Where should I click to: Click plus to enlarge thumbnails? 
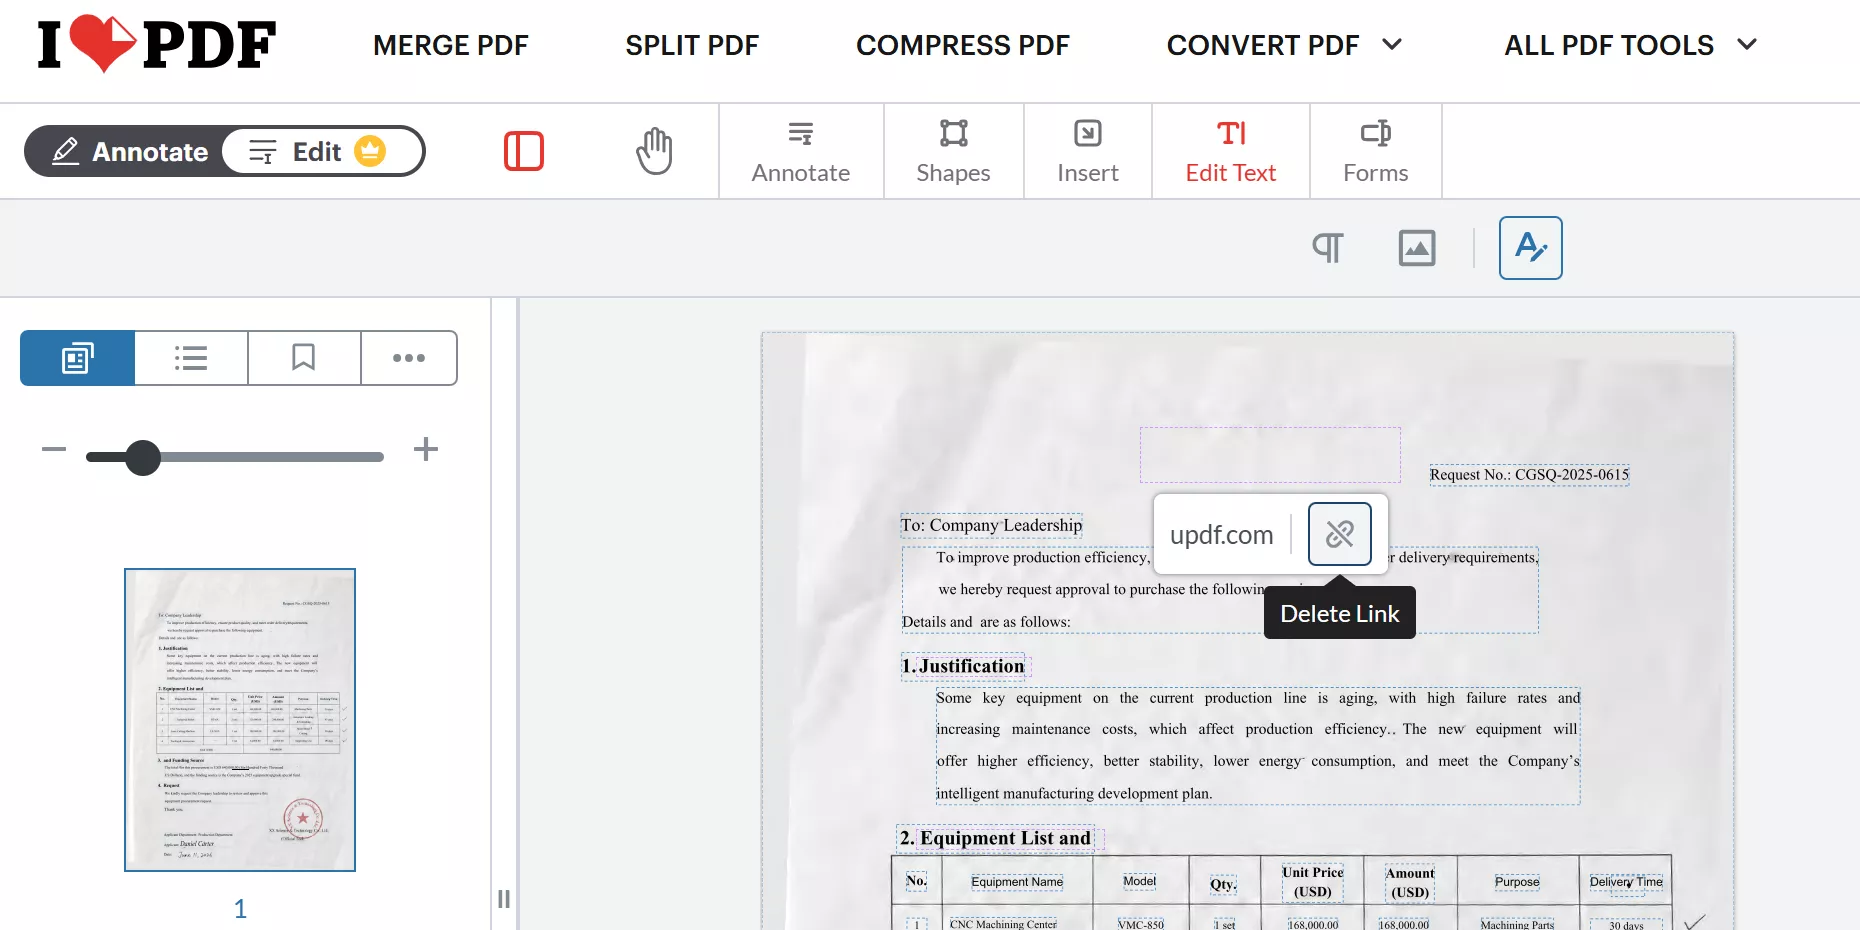pos(426,450)
